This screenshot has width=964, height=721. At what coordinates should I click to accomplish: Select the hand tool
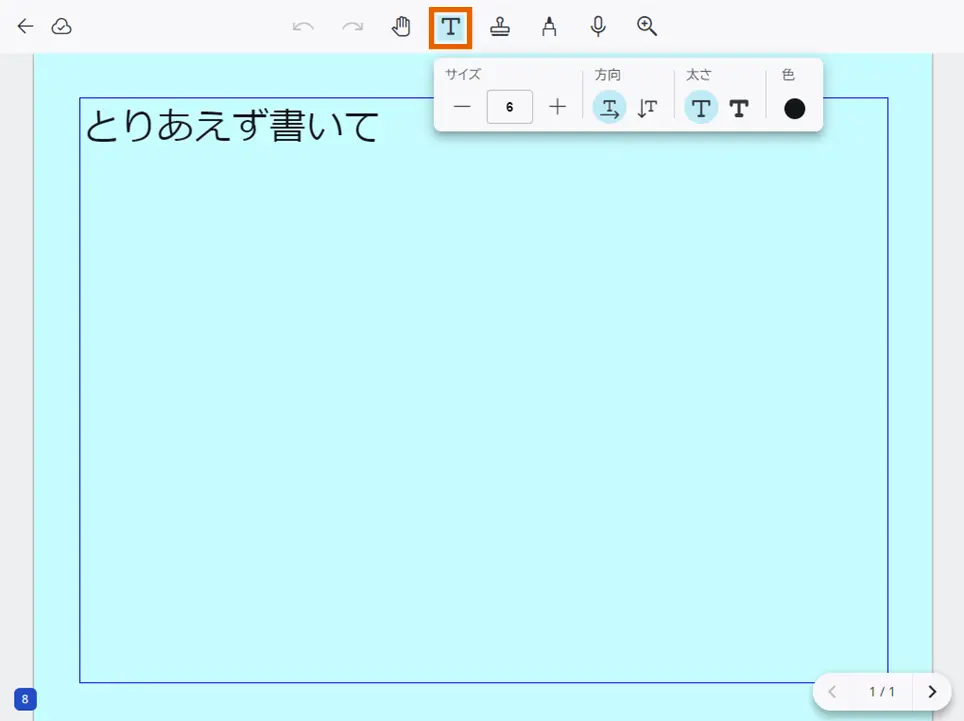point(401,26)
